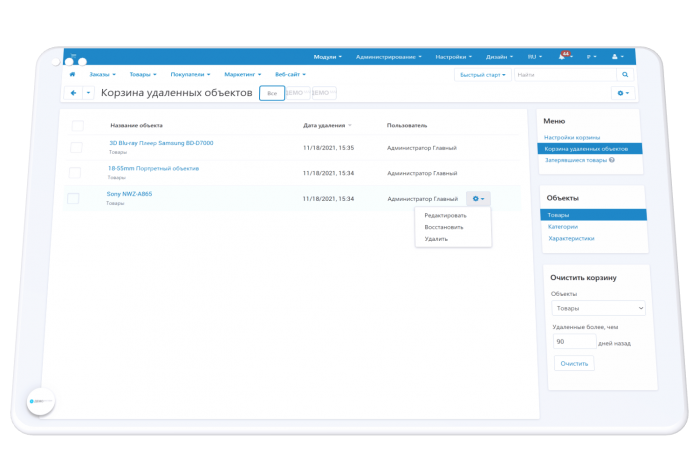The height and width of the screenshot is (466, 700).
Task: Go to the home icon in navigation bar
Action: pos(72,75)
